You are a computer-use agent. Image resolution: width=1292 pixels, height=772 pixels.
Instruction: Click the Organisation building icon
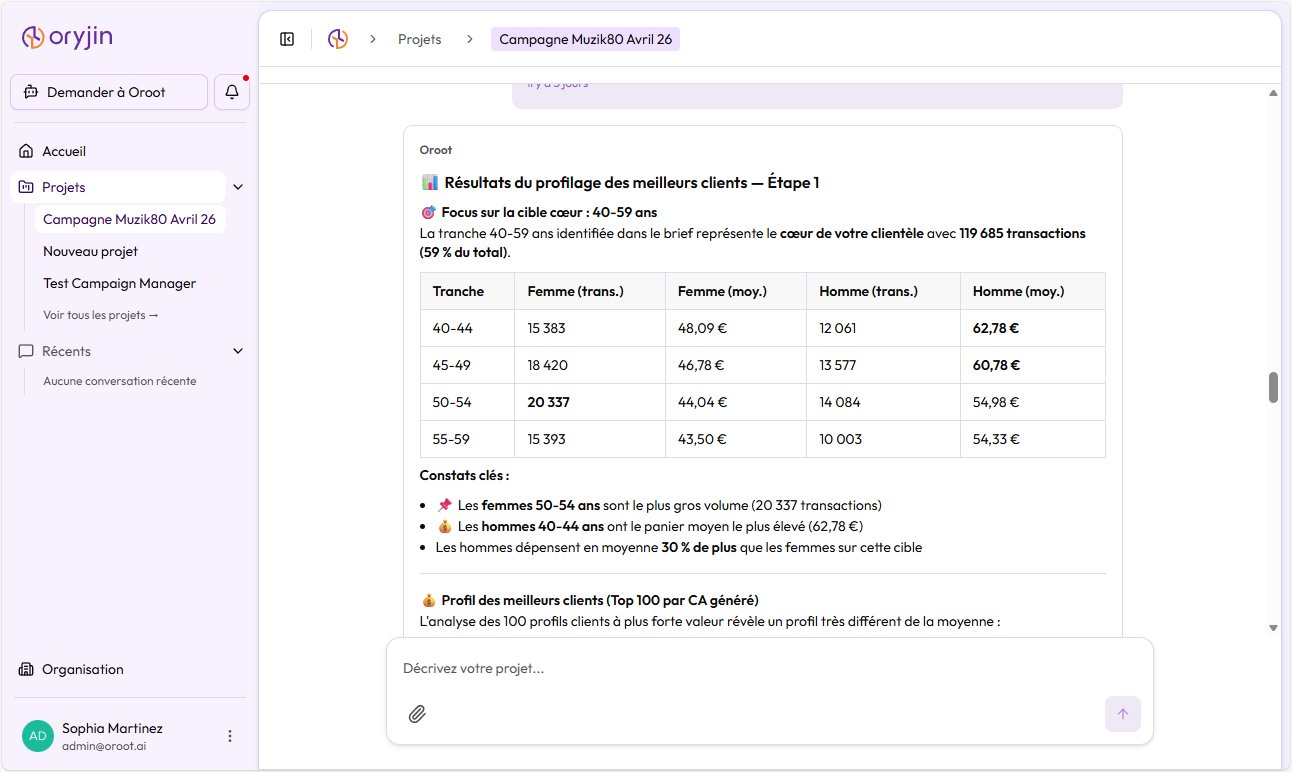26,669
